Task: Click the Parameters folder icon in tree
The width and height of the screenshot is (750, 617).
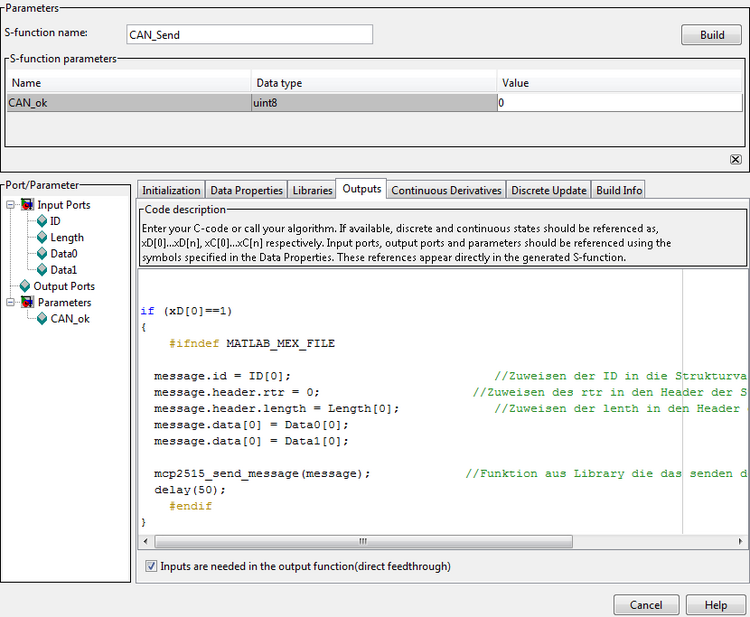Action: (x=27, y=302)
